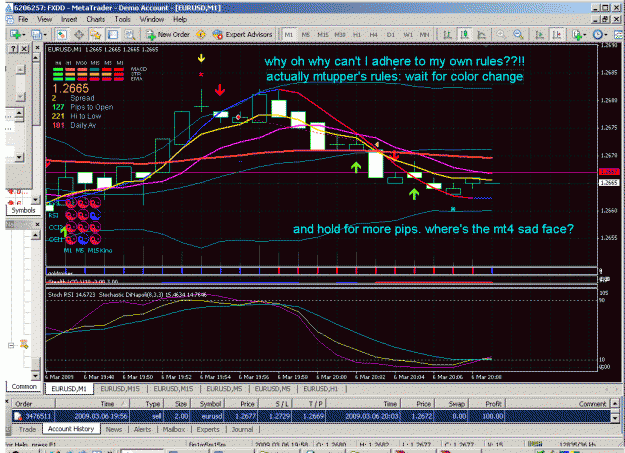This screenshot has width=625, height=453.
Task: Open the Insert menu
Action: [x=69, y=19]
